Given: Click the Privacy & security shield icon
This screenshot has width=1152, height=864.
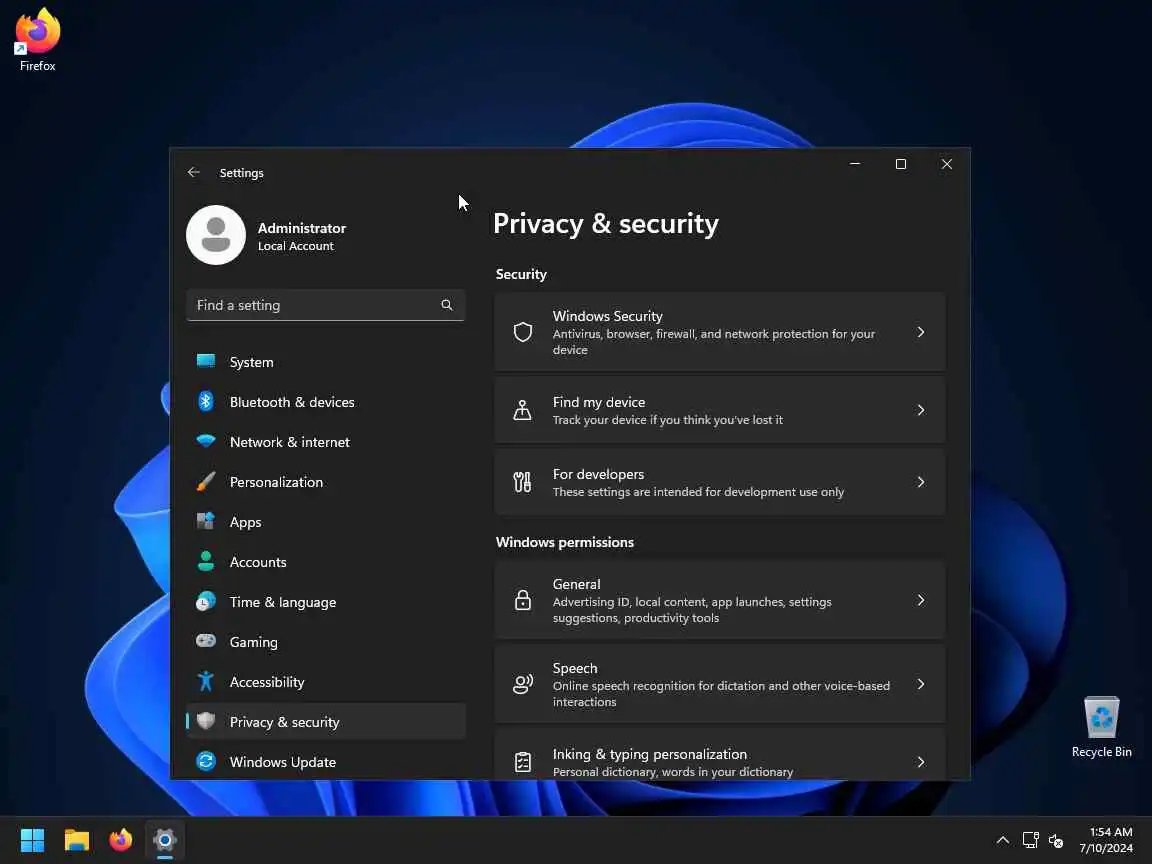Looking at the screenshot, I should pos(206,721).
